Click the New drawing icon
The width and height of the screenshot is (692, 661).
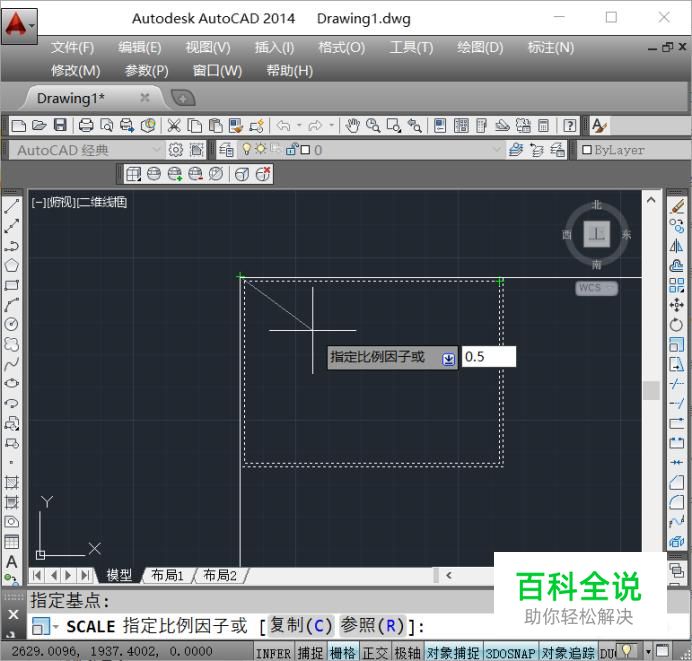click(x=18, y=126)
